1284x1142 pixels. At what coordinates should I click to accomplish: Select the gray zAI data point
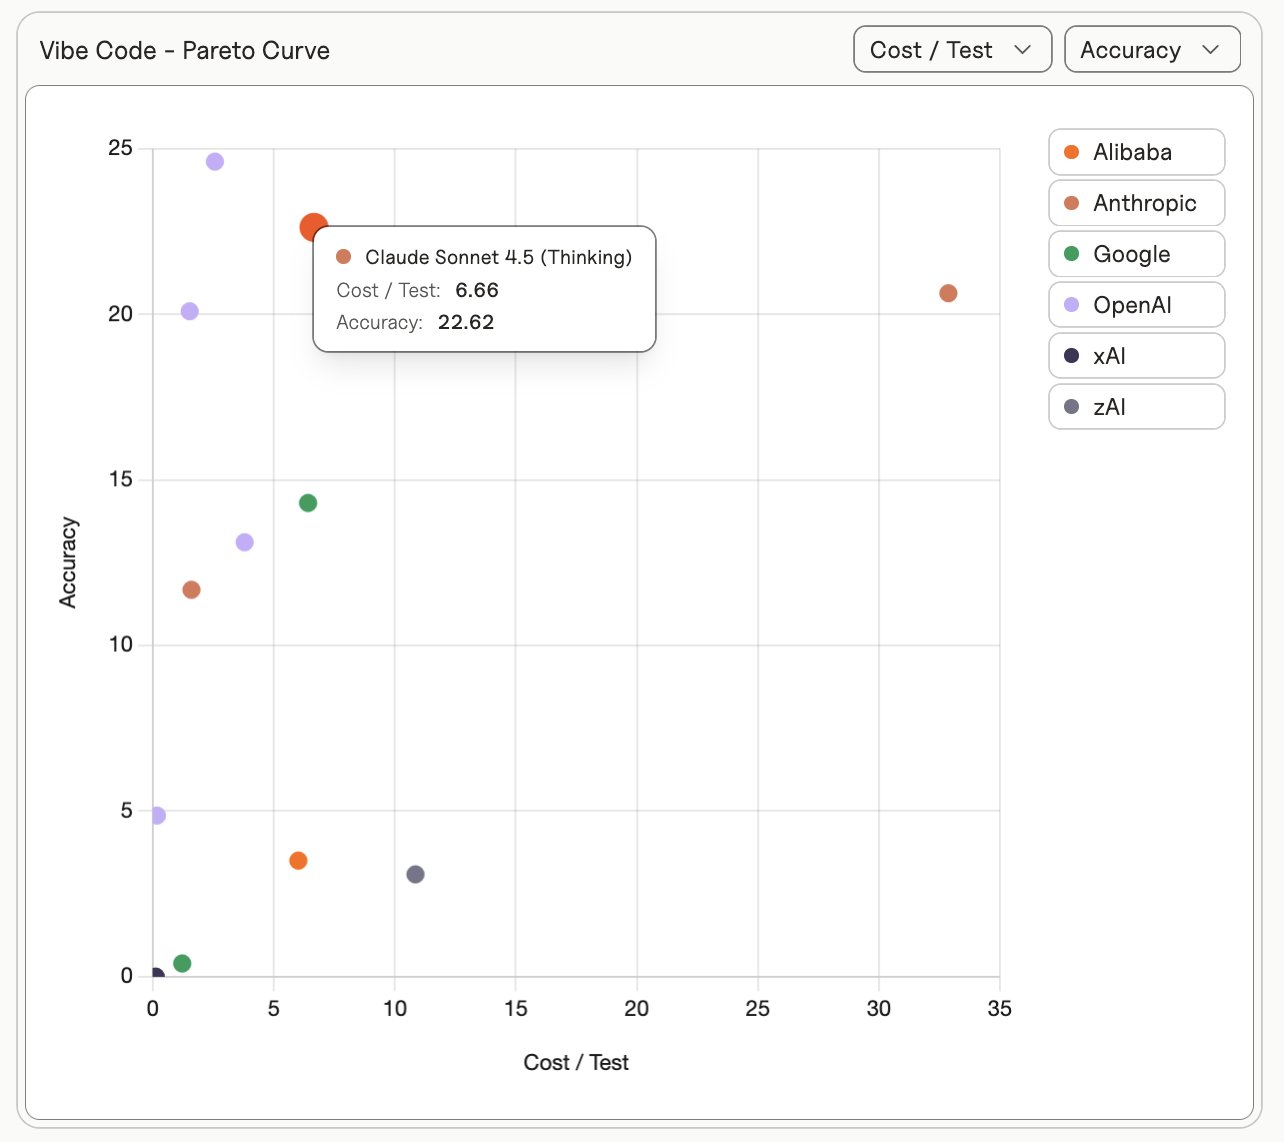[x=415, y=875]
